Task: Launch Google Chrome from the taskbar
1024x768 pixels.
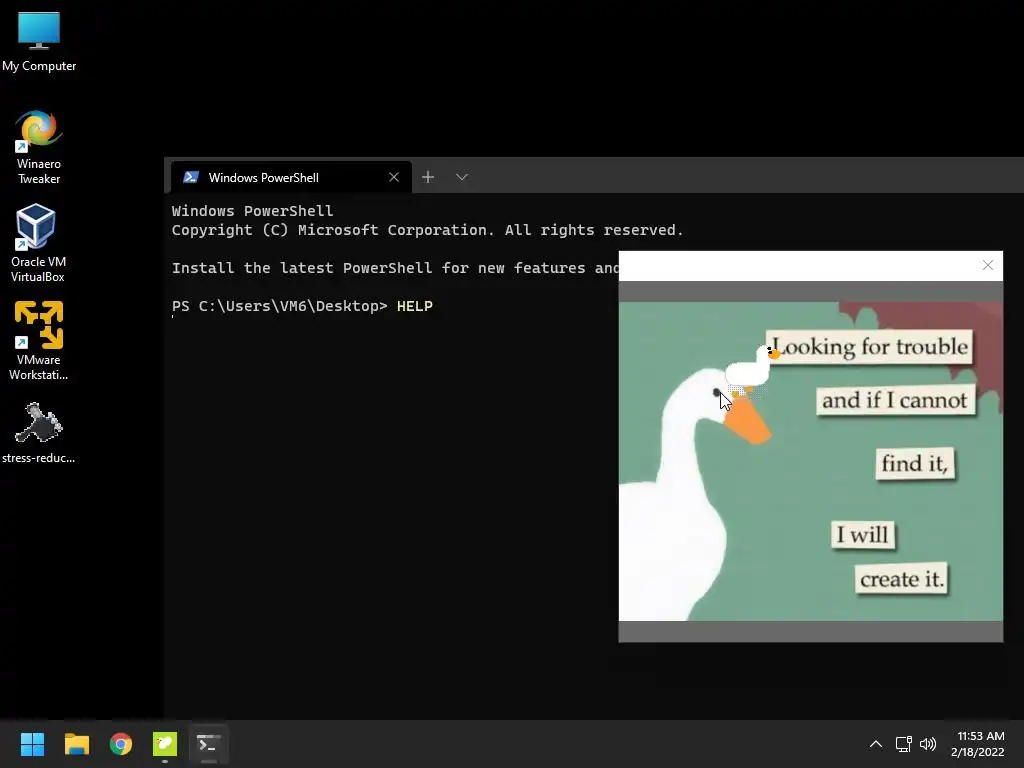Action: click(121, 744)
